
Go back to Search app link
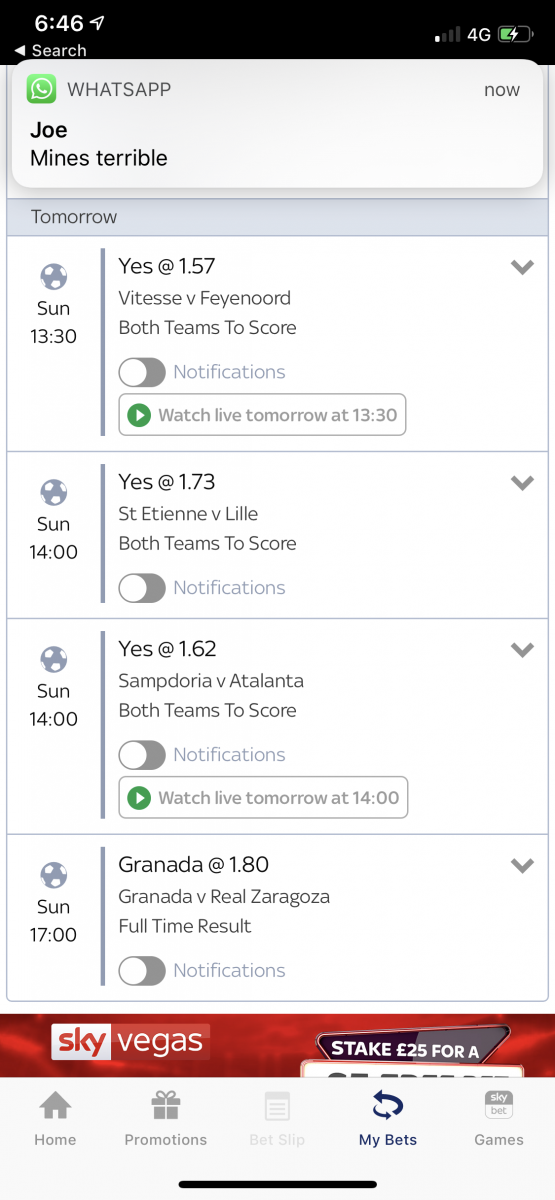(51, 50)
